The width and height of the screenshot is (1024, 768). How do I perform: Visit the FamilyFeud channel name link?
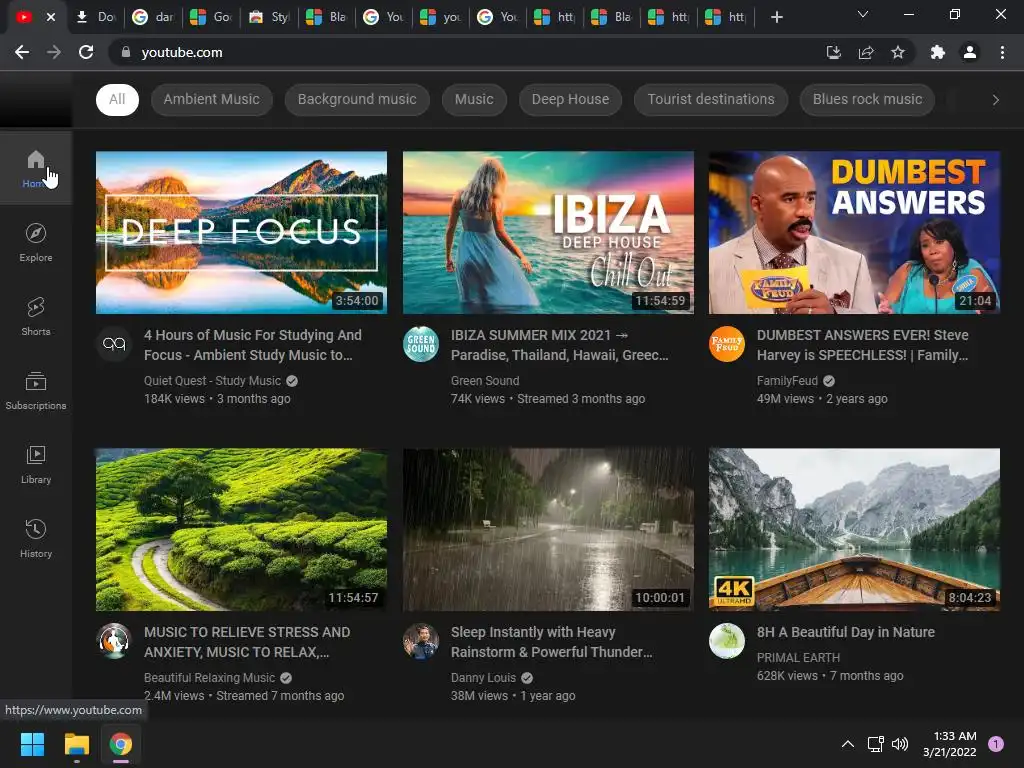pyautogui.click(x=787, y=381)
